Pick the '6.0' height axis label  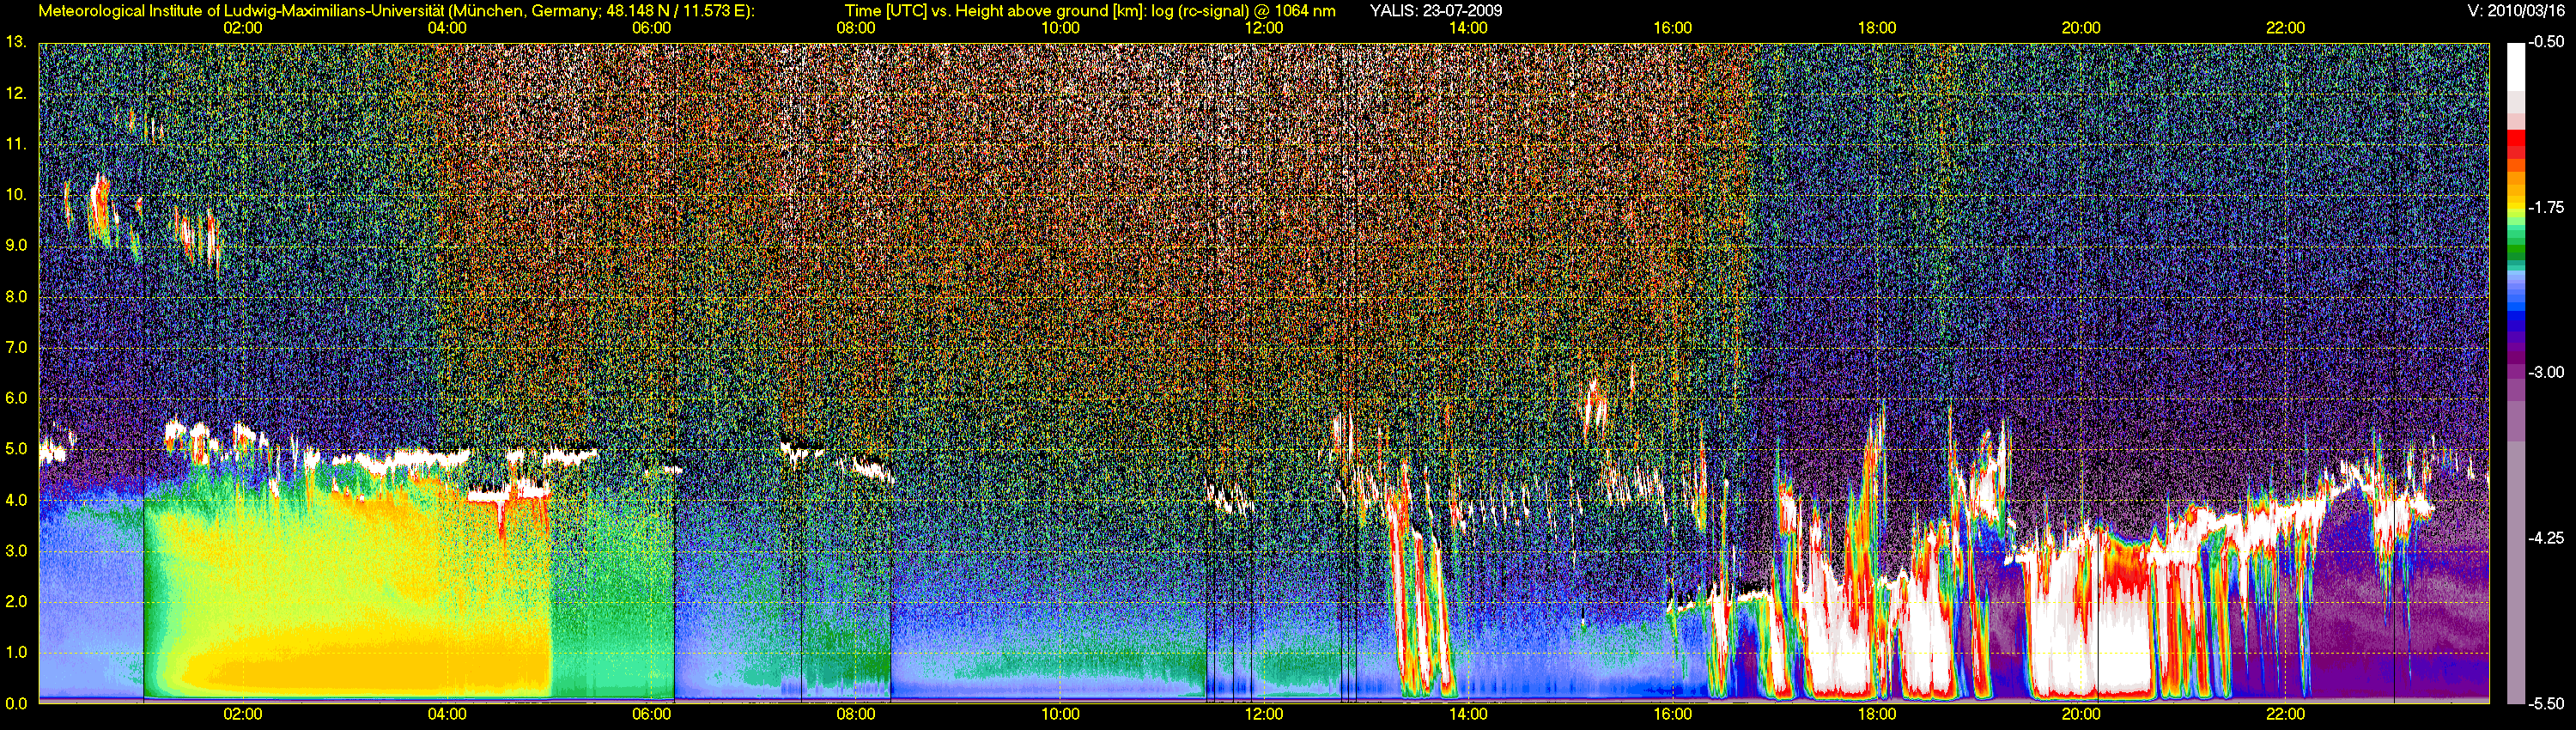16,398
